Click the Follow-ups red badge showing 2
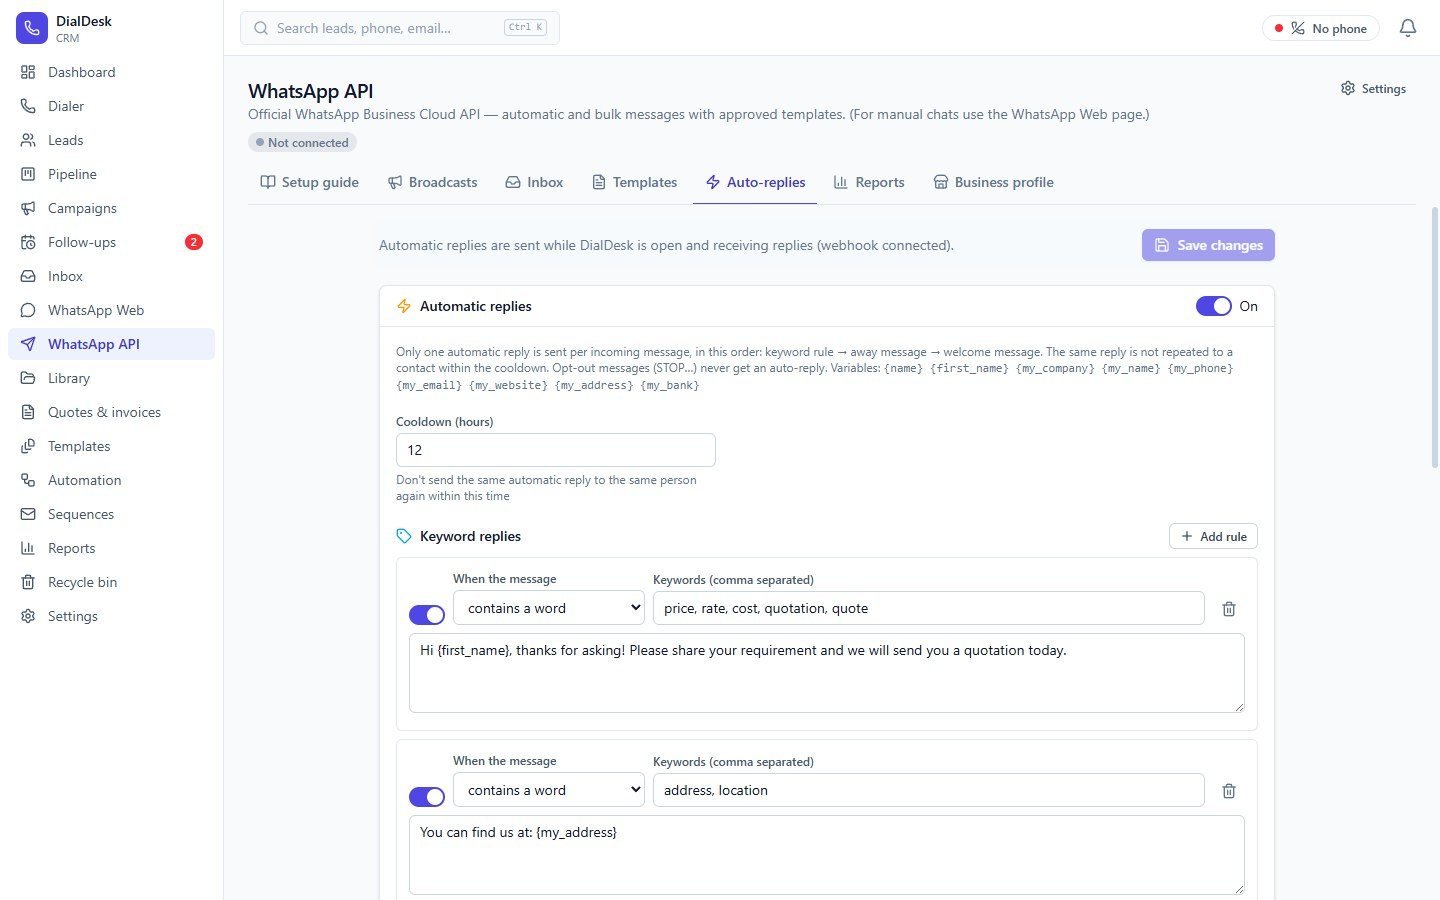This screenshot has width=1440, height=900. 194,242
